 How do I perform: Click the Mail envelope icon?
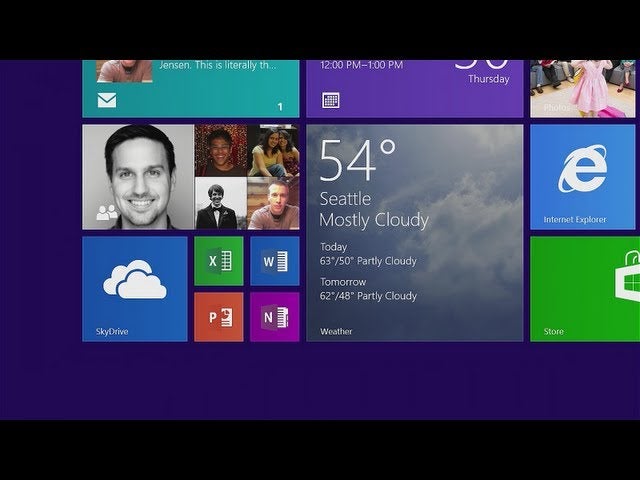(106, 100)
